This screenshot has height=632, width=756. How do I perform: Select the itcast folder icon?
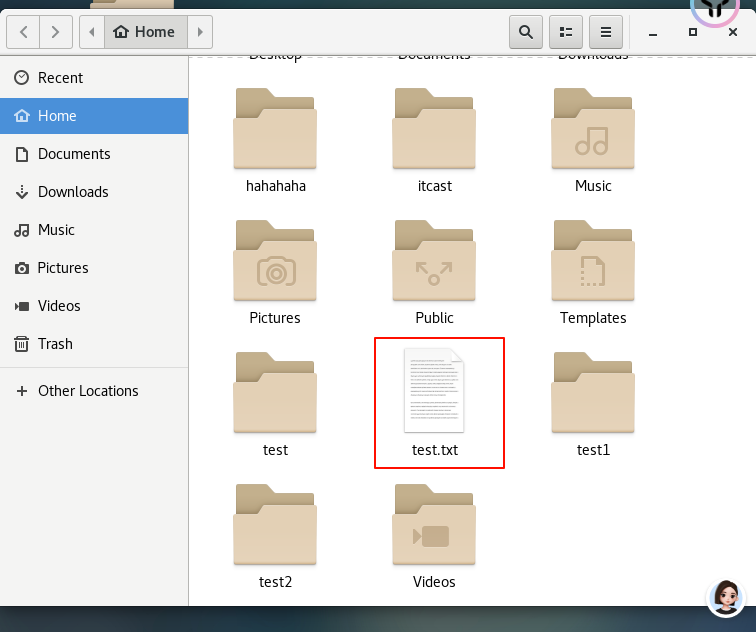[434, 128]
